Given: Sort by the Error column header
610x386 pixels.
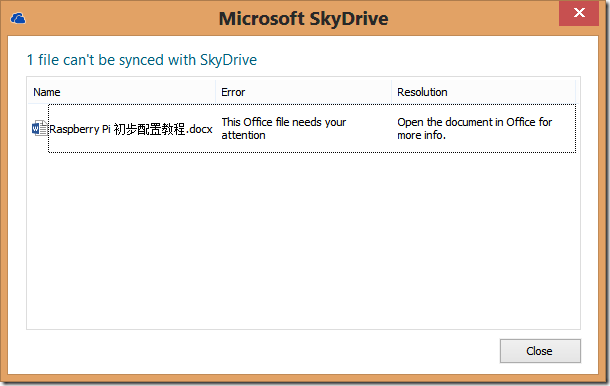Looking at the screenshot, I should click(x=303, y=92).
